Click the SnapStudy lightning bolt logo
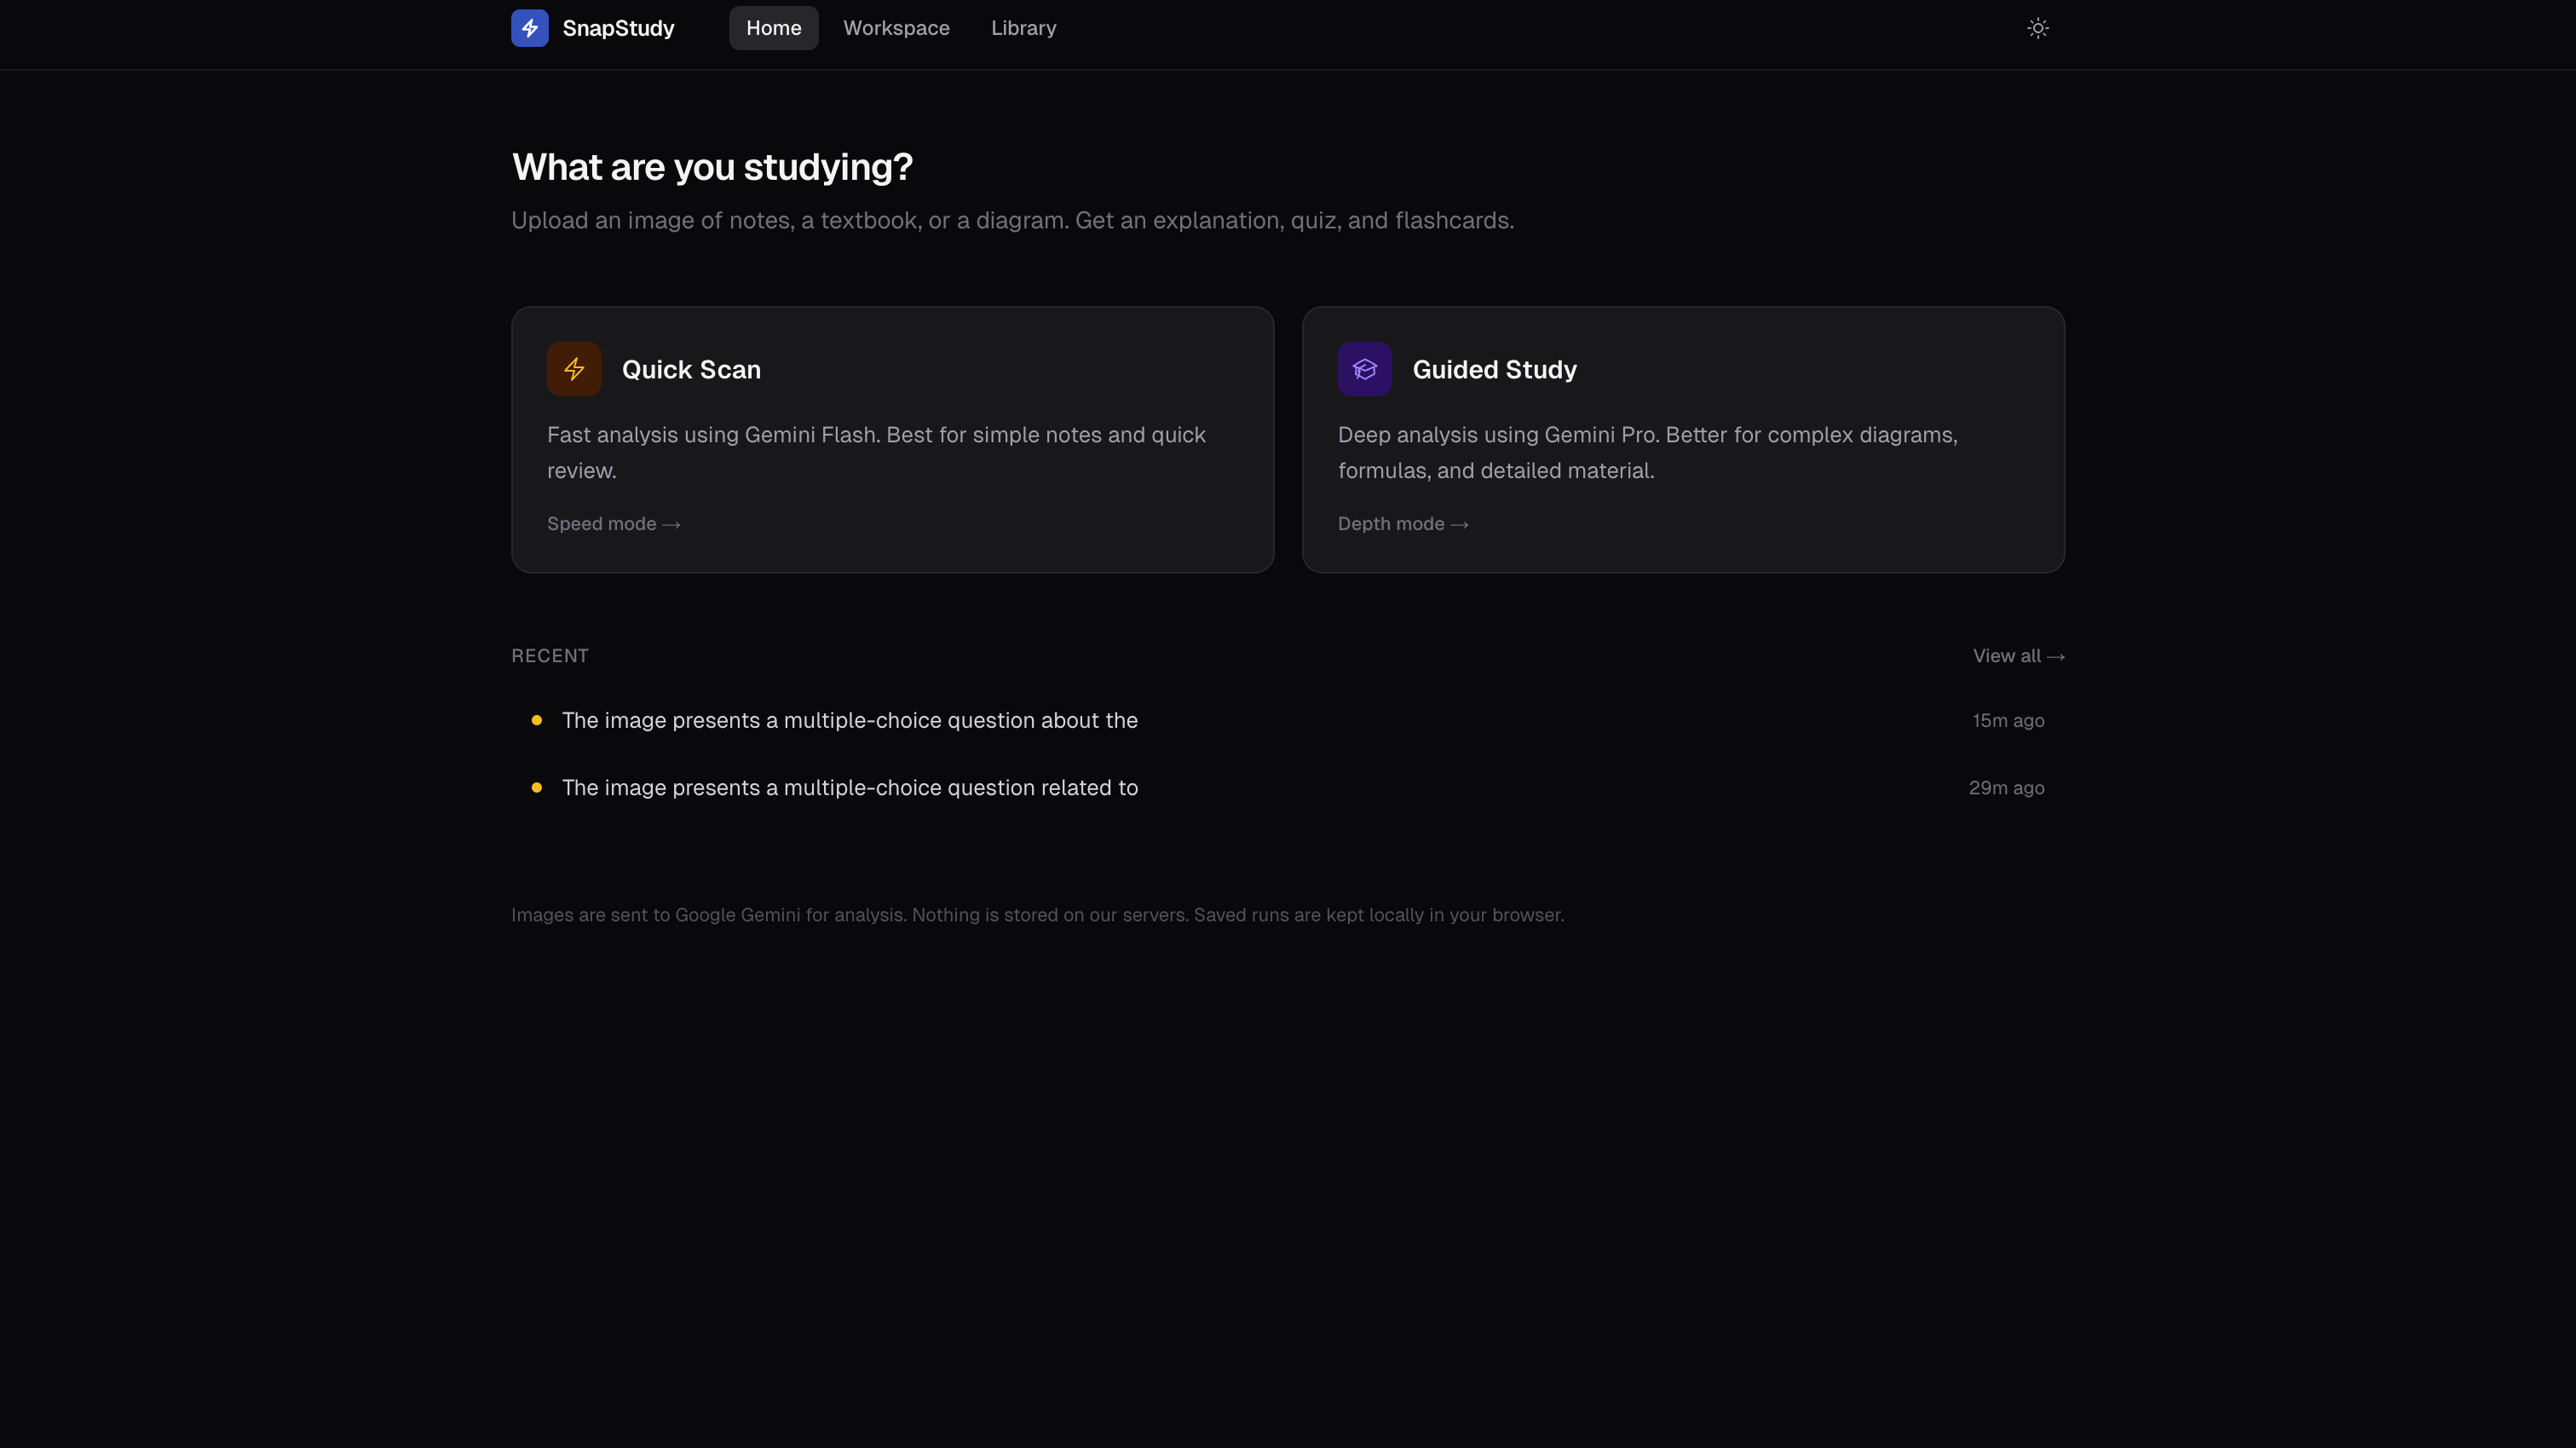This screenshot has width=2576, height=1448. pyautogui.click(x=529, y=28)
